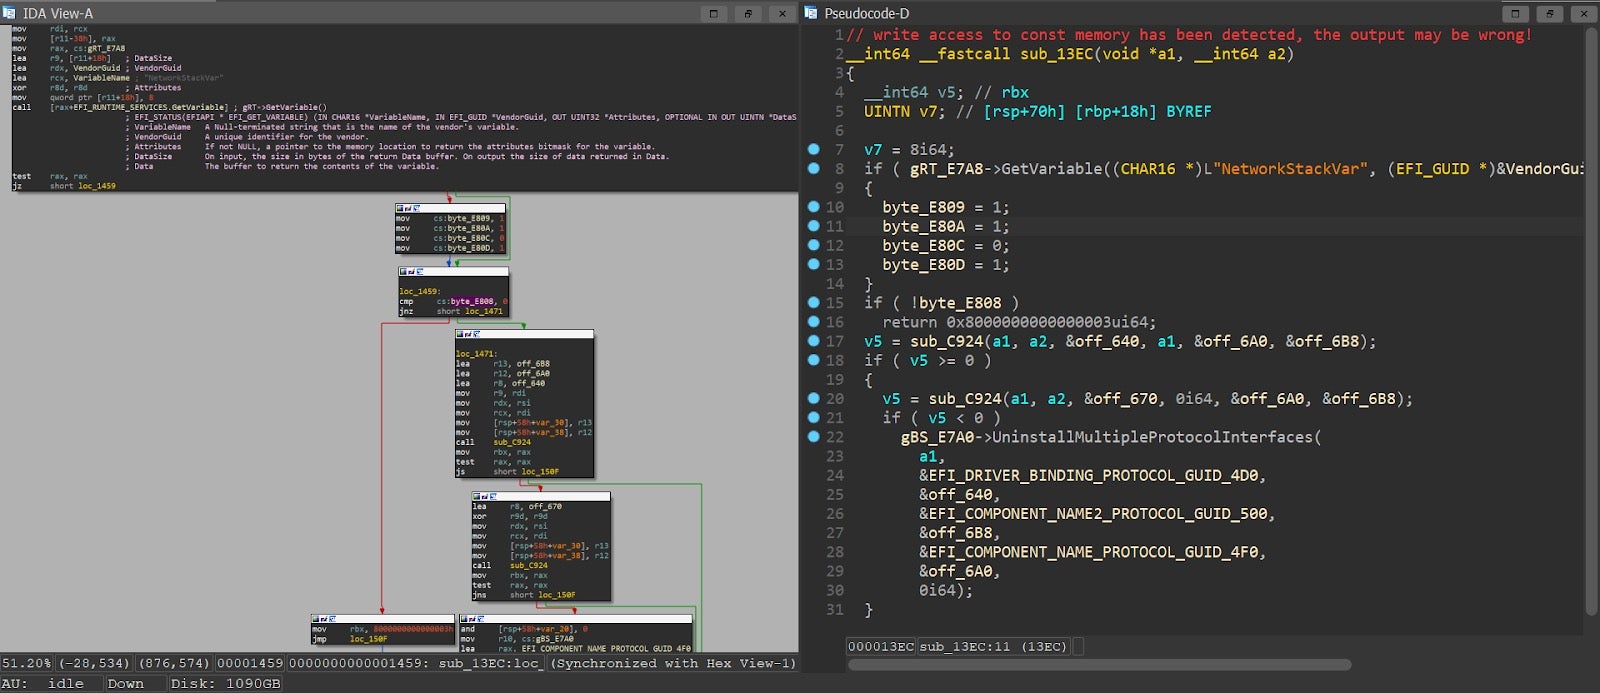
Task: Click the loc_1471 label in graph node
Action: click(476, 354)
